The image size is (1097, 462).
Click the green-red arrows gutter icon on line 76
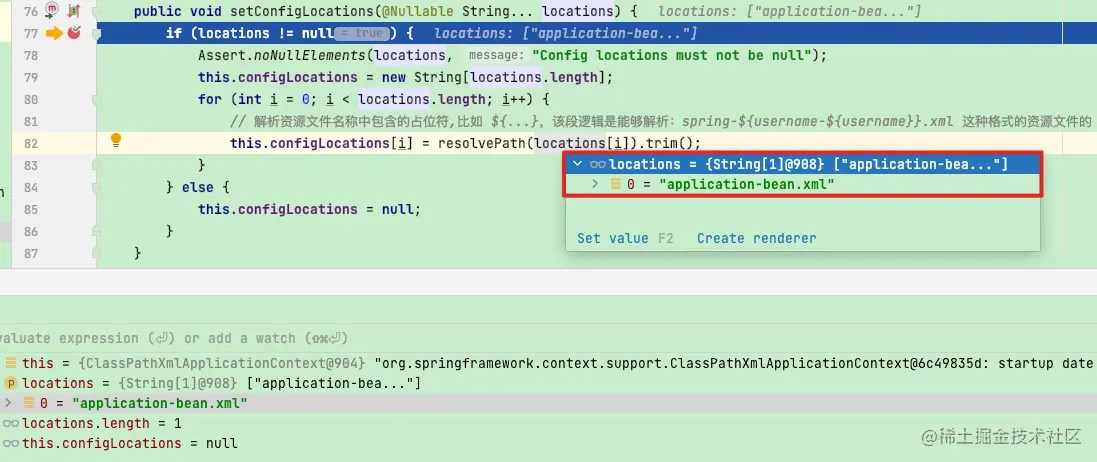(x=73, y=10)
